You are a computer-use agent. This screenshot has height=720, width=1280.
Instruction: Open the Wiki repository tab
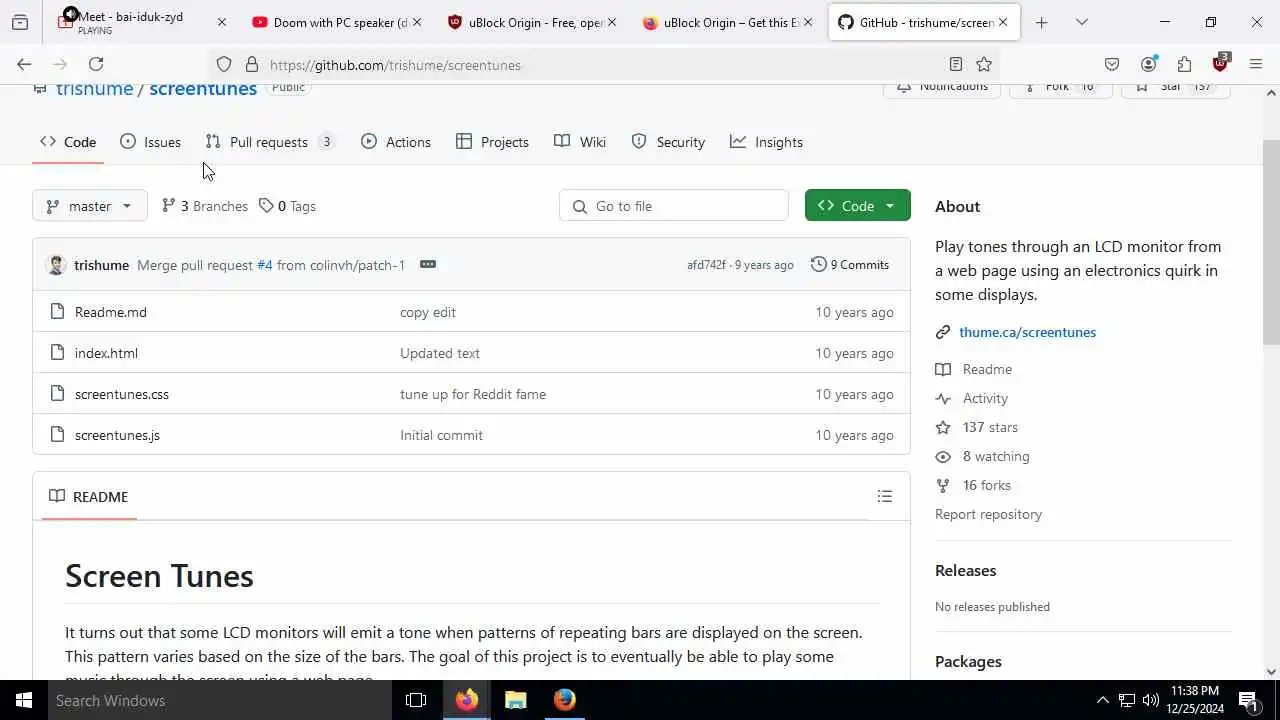pos(580,142)
